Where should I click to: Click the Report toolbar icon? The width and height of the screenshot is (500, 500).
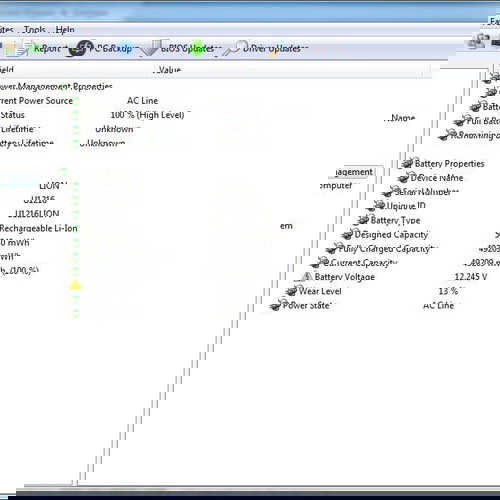pos(23,48)
